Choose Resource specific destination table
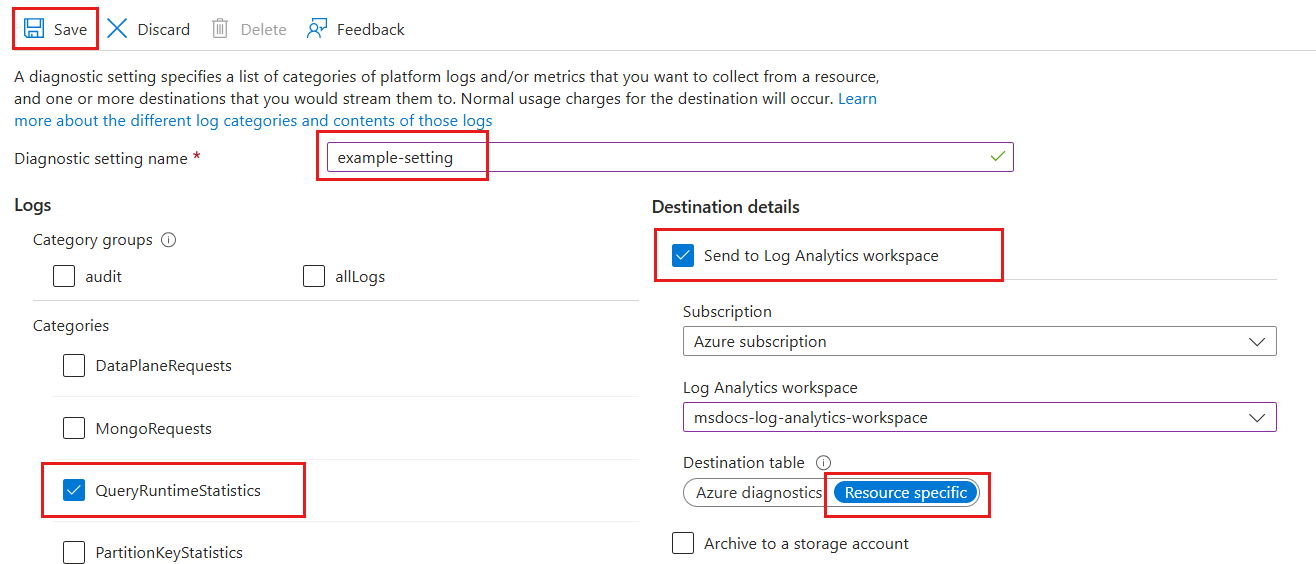Screen dimensions: 1316x564 click(x=906, y=493)
